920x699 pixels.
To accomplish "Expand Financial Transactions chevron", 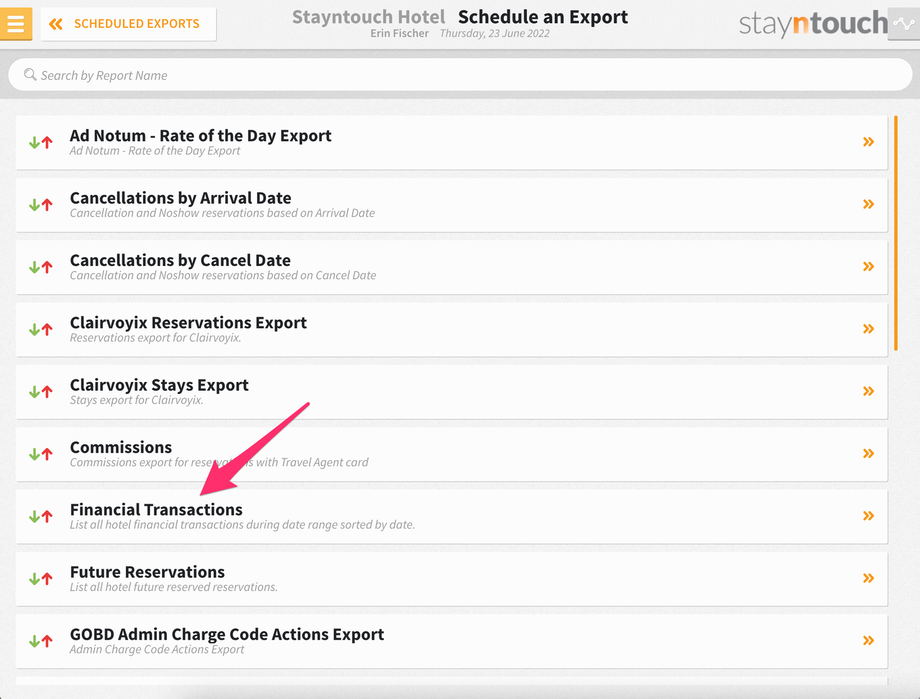I will (x=868, y=516).
